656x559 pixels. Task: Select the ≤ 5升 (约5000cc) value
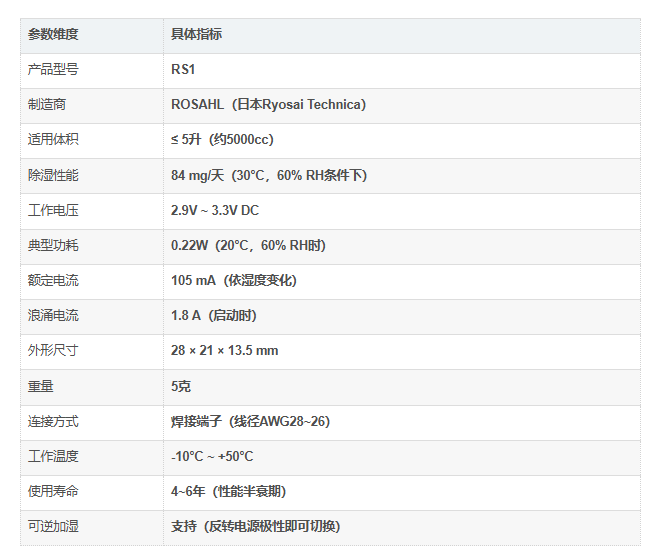click(x=222, y=139)
